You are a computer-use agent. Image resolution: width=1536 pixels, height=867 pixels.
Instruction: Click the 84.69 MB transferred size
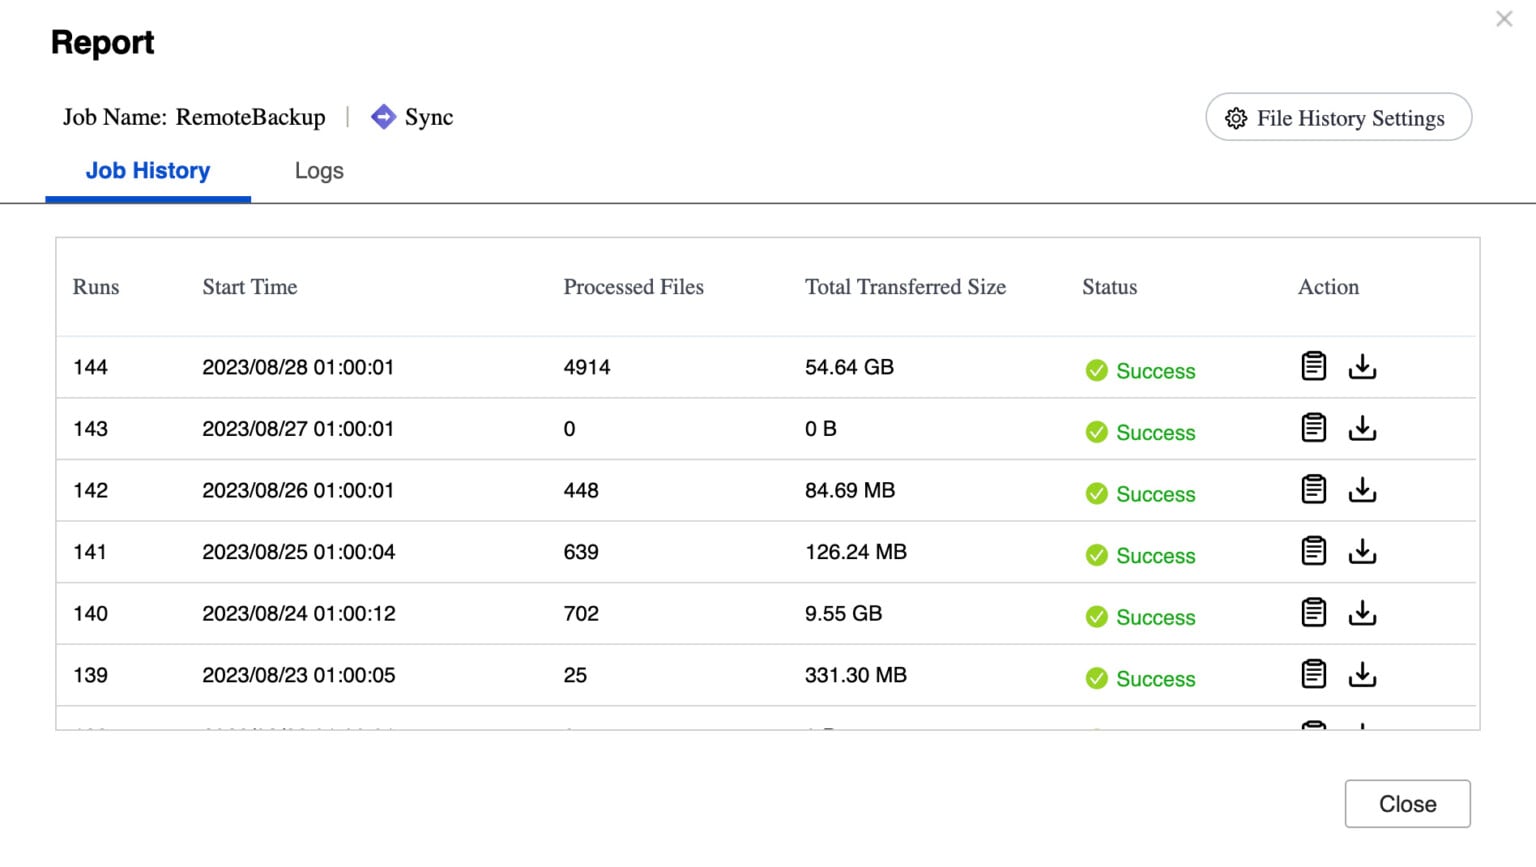tap(850, 490)
